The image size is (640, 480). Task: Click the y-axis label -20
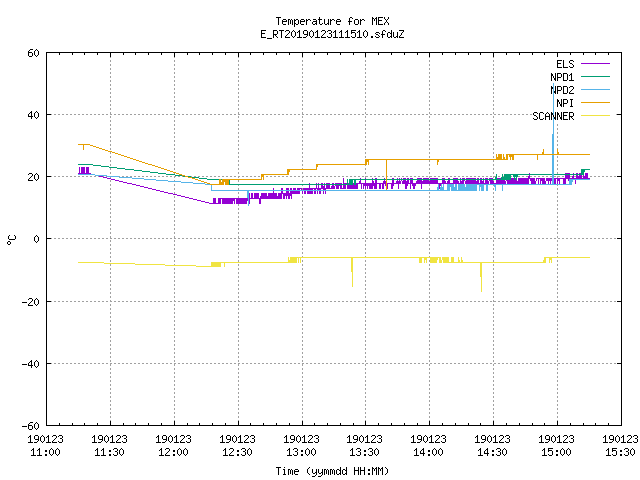31,302
